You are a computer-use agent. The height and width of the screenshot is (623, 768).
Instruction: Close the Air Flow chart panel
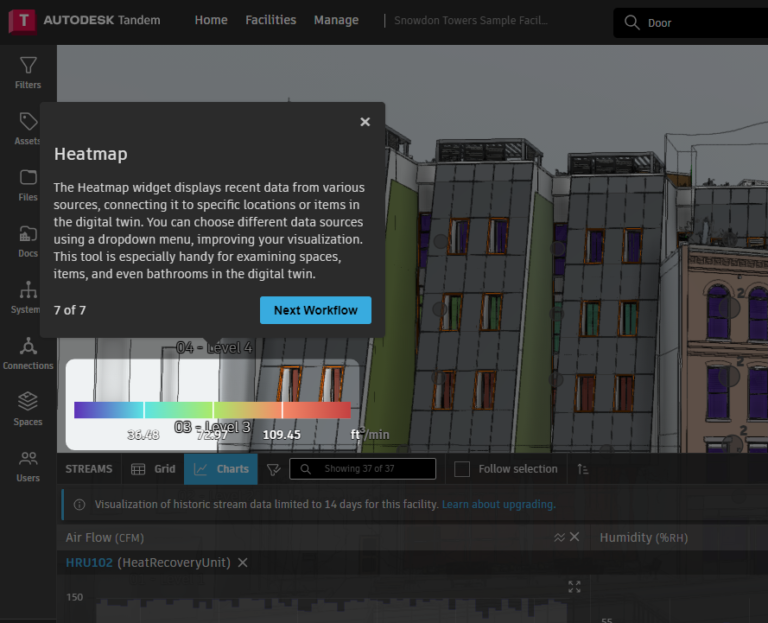[575, 537]
